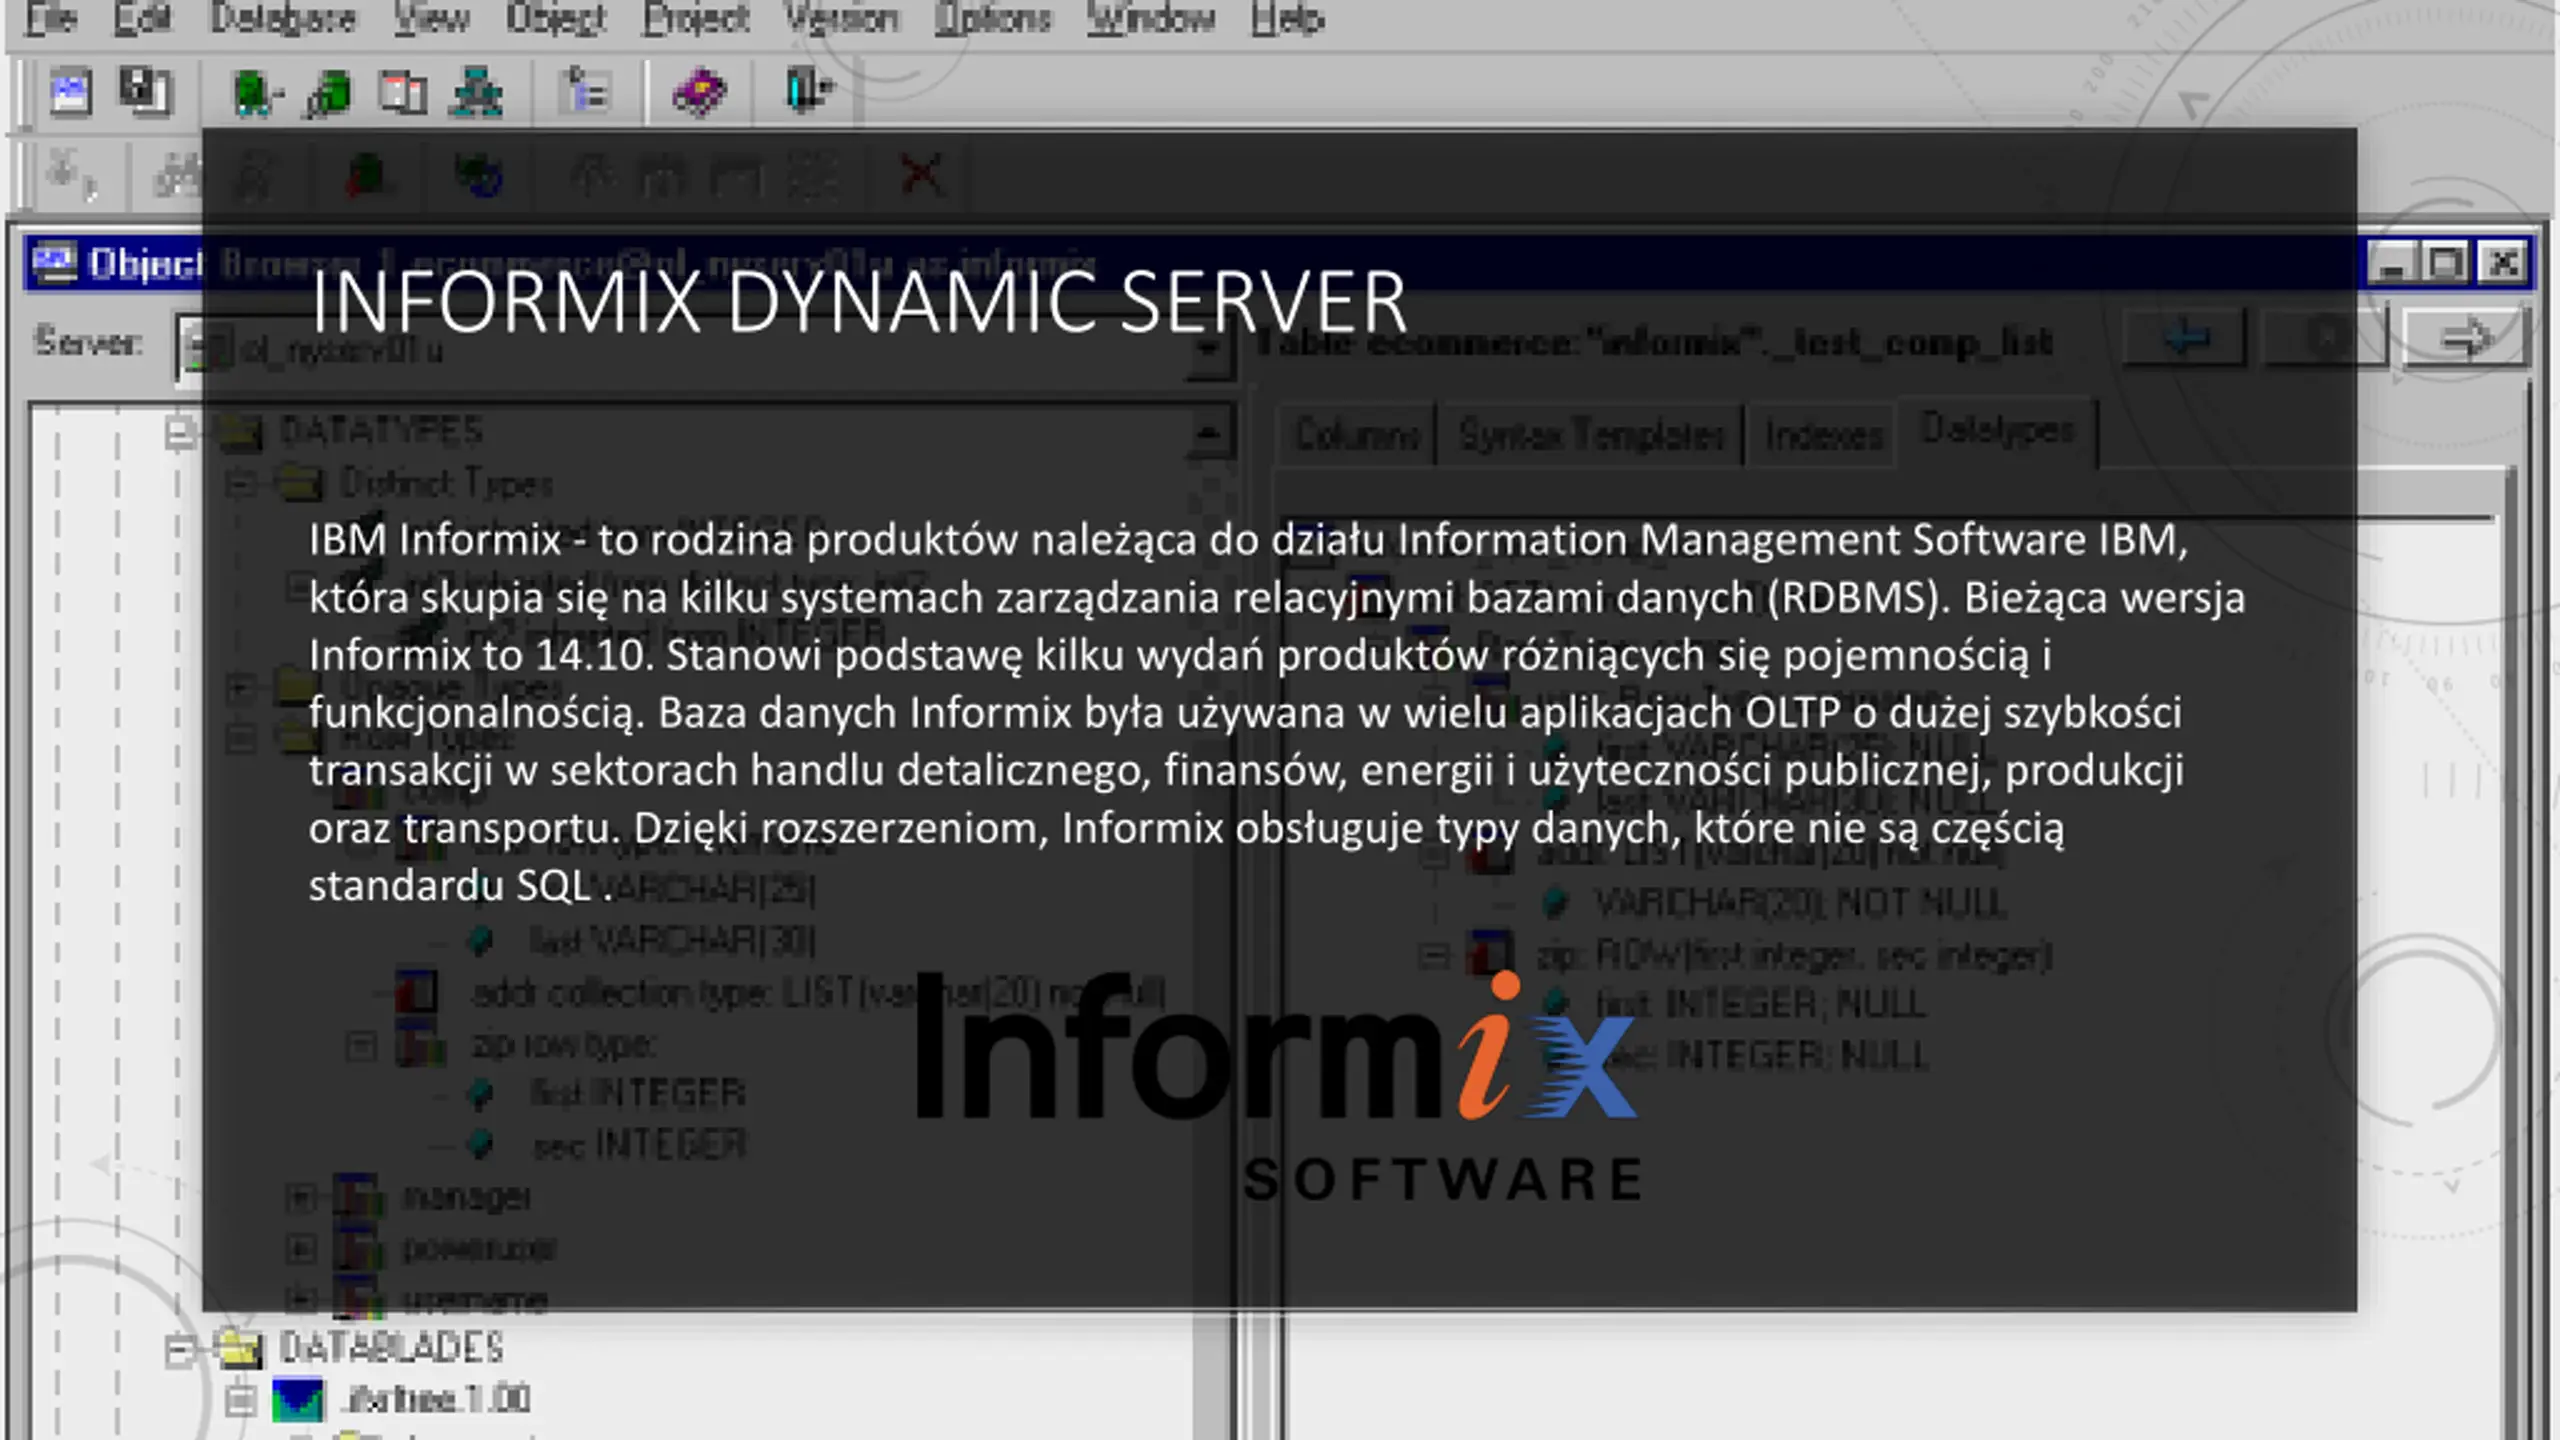Click the tree list view toolbar icon

click(586, 92)
